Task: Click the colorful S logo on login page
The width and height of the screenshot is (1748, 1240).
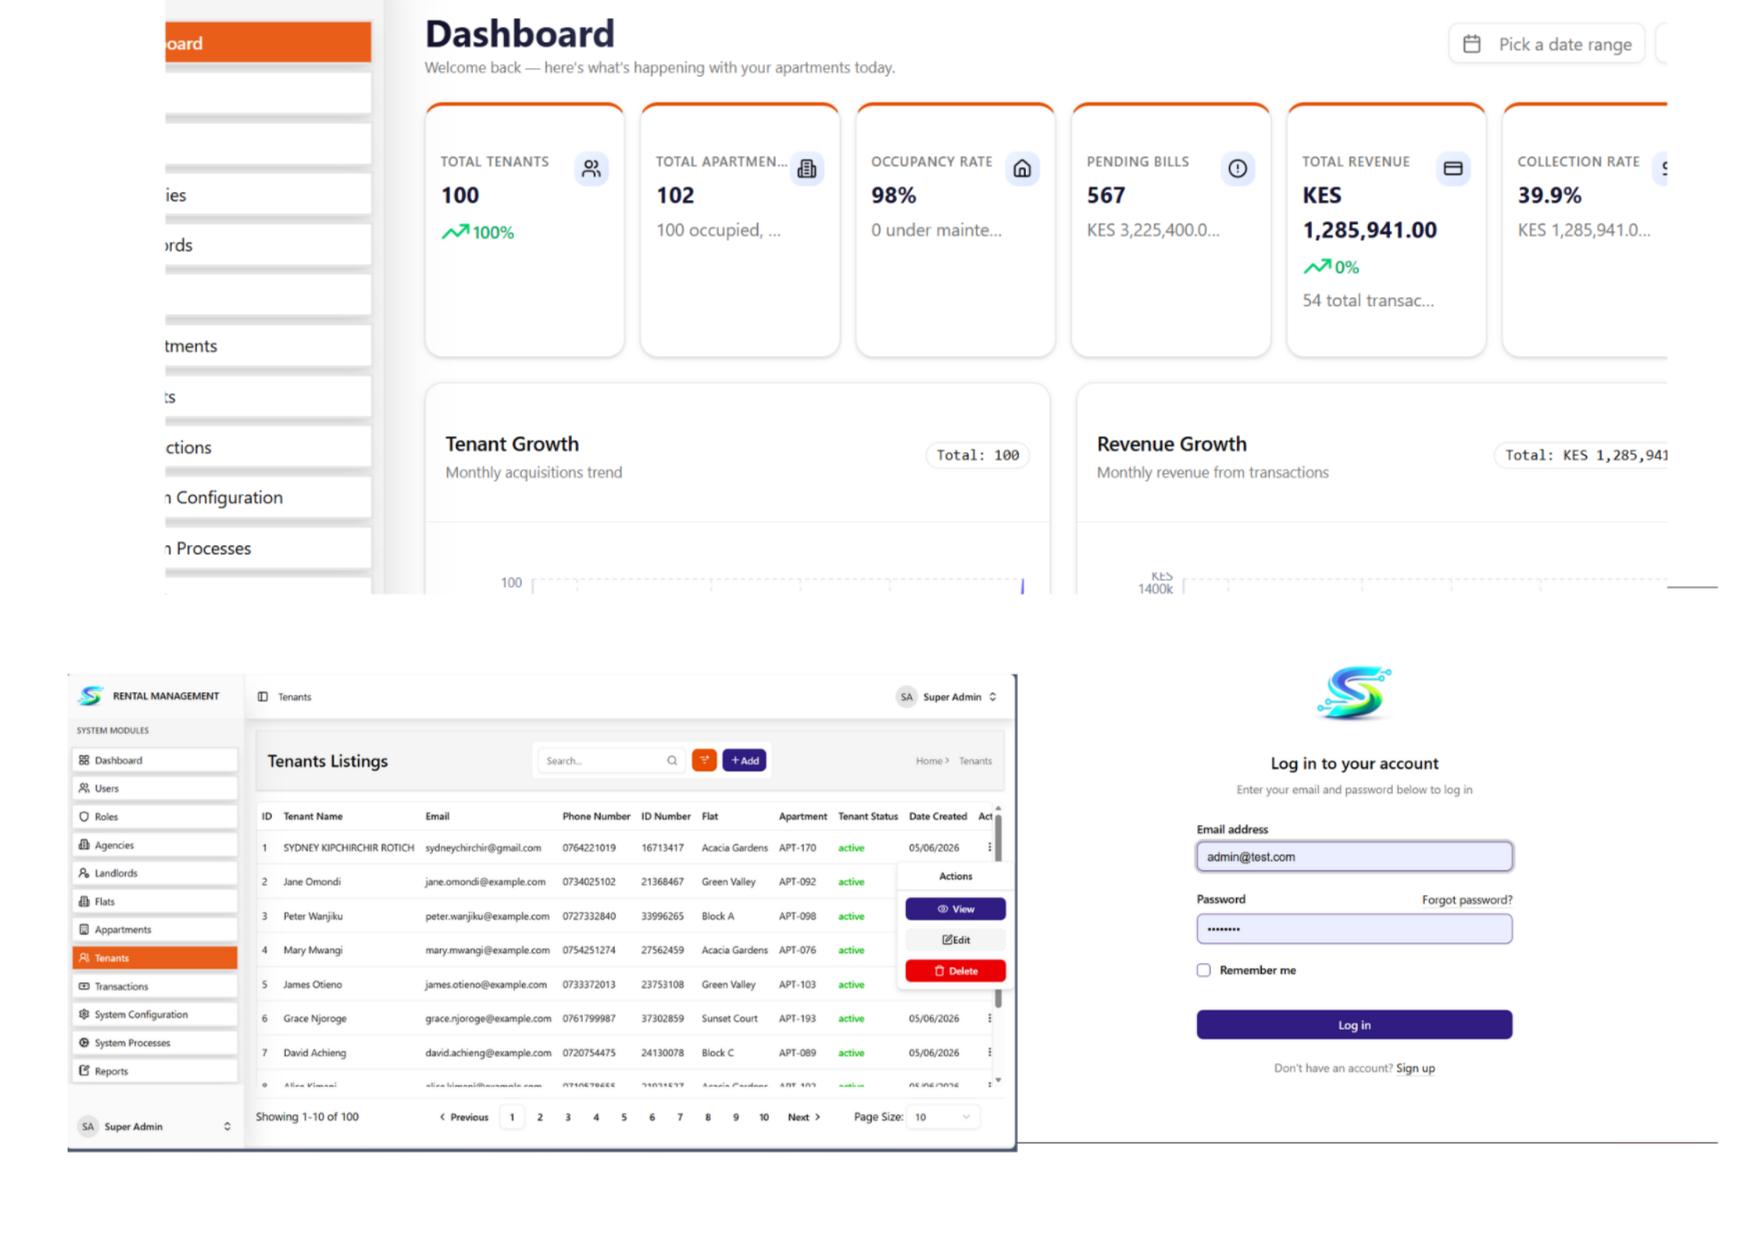Action: (1354, 693)
